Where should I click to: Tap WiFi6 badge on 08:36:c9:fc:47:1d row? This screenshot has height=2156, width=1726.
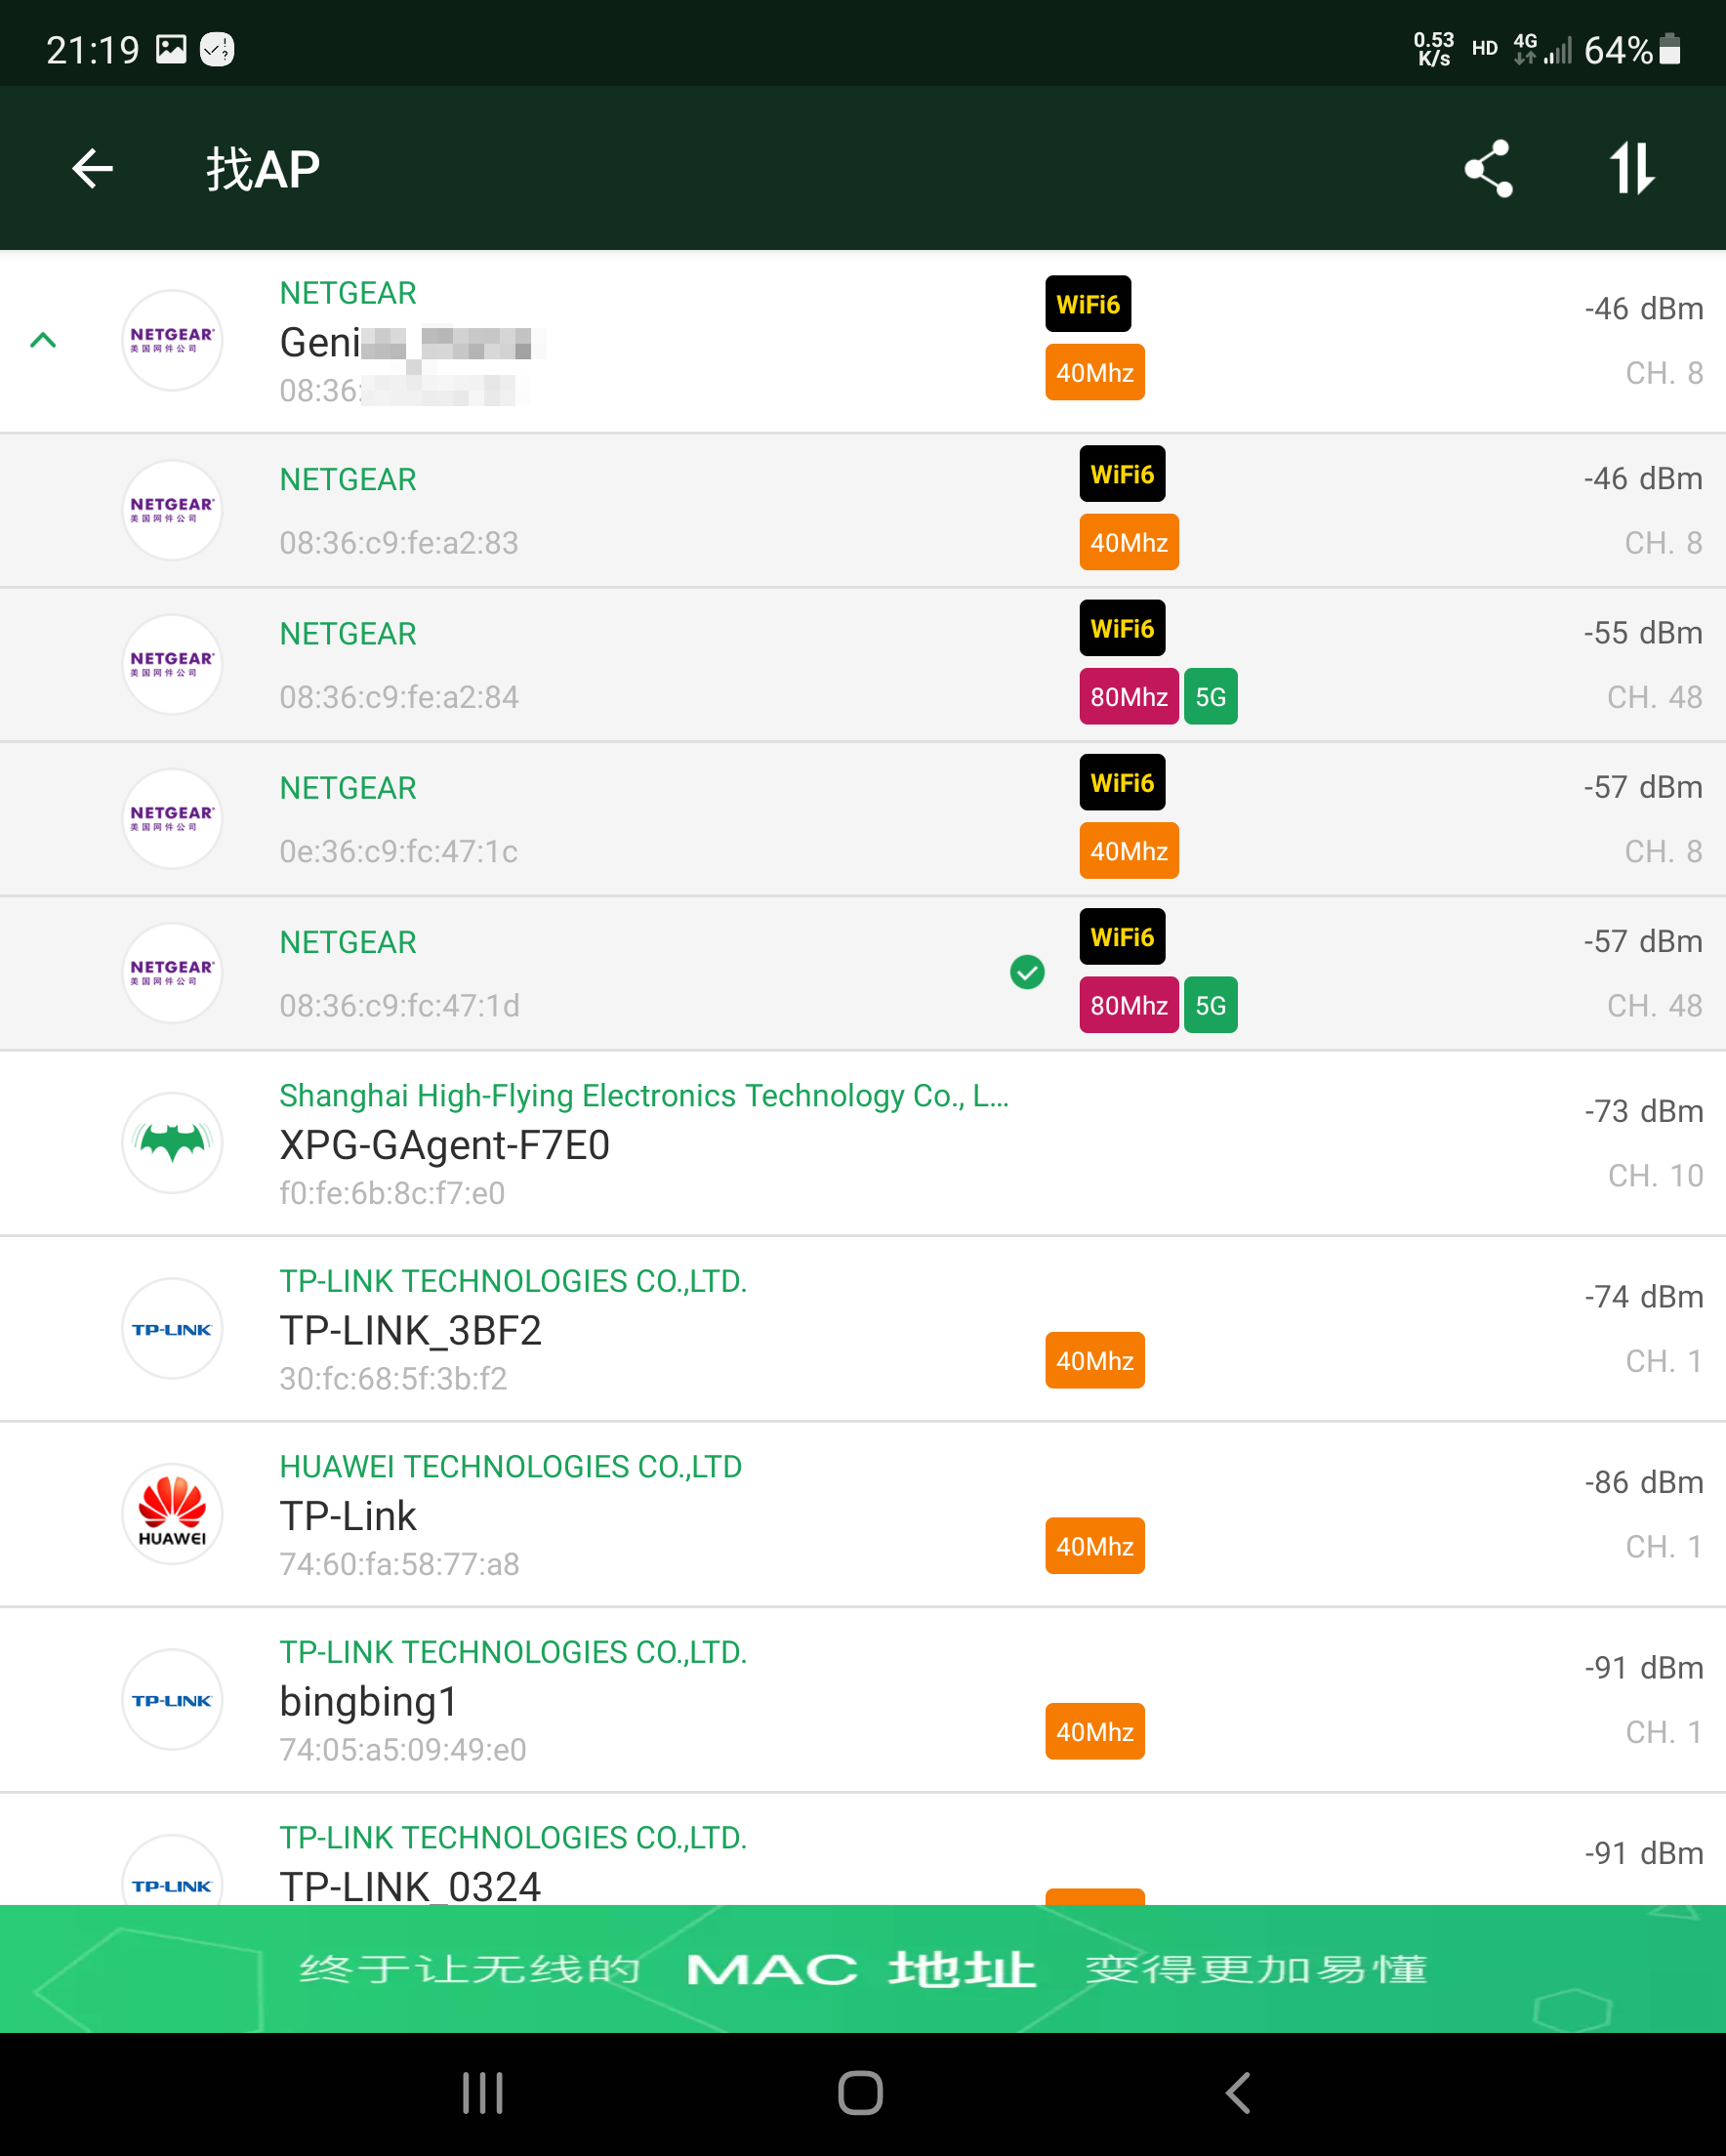coord(1122,936)
